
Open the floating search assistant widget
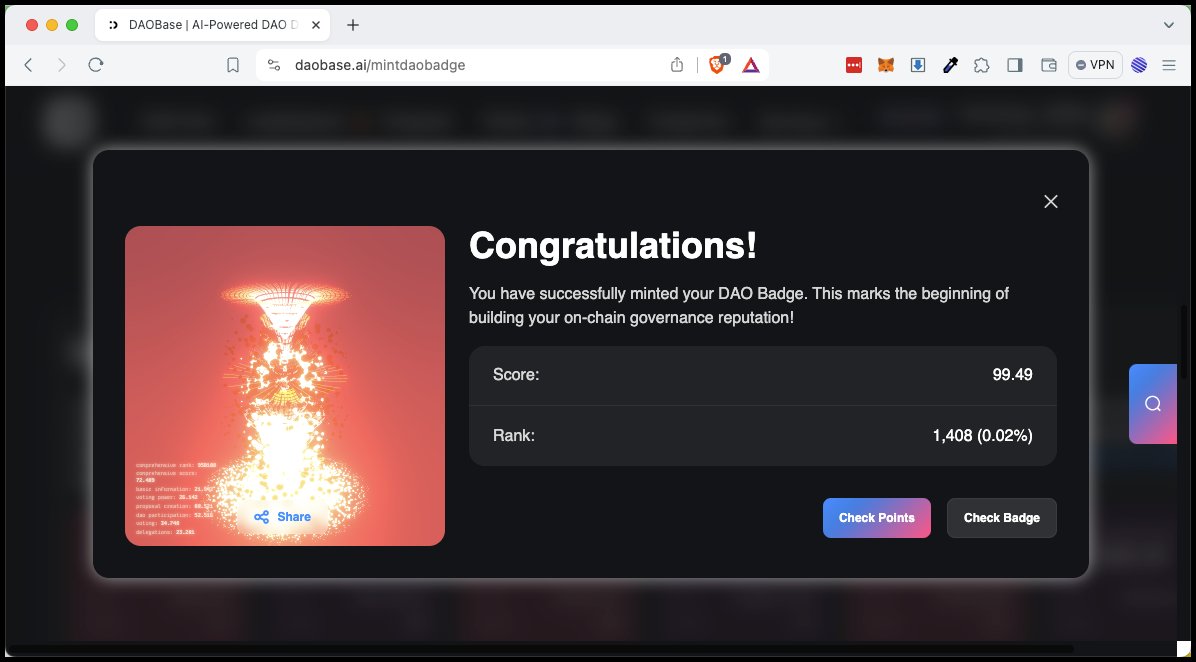coord(1154,403)
